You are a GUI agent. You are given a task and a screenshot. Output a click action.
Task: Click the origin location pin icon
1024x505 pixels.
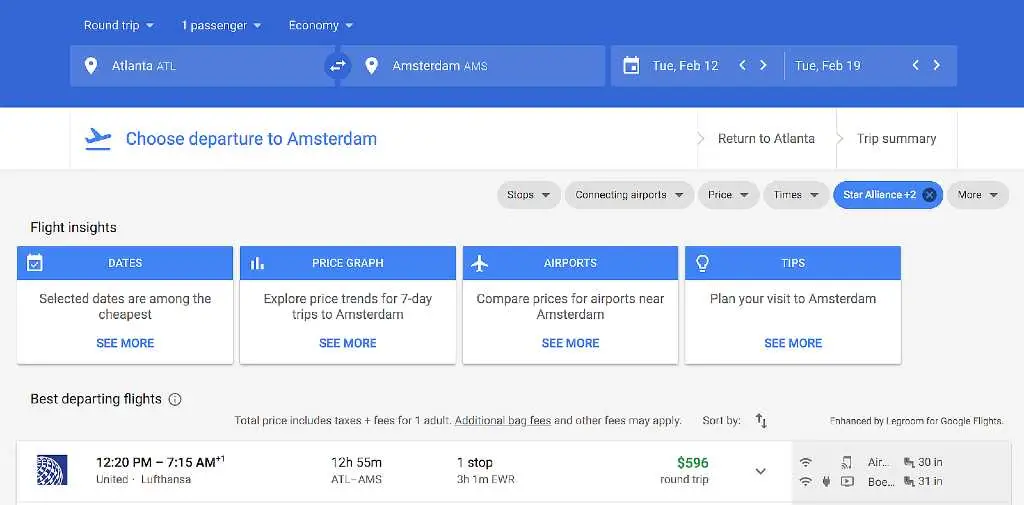(91, 65)
